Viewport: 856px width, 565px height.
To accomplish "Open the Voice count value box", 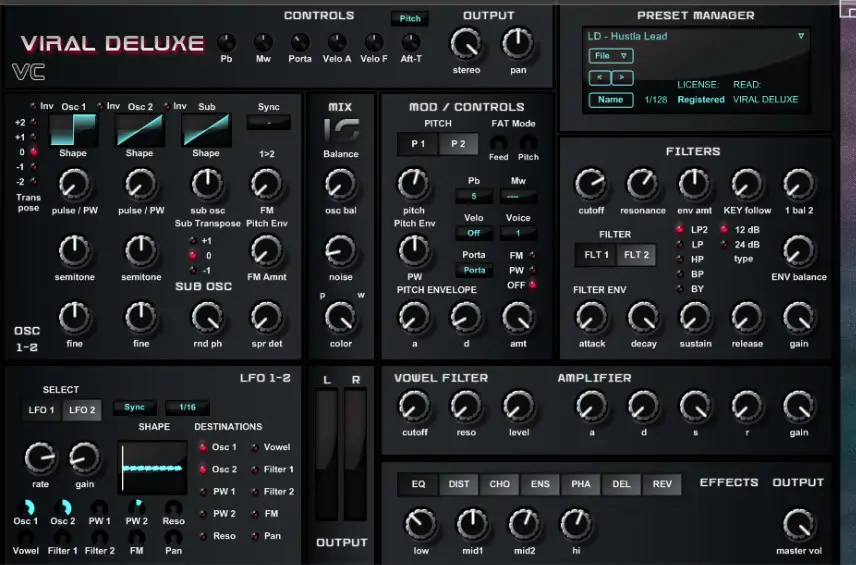I will click(x=518, y=233).
